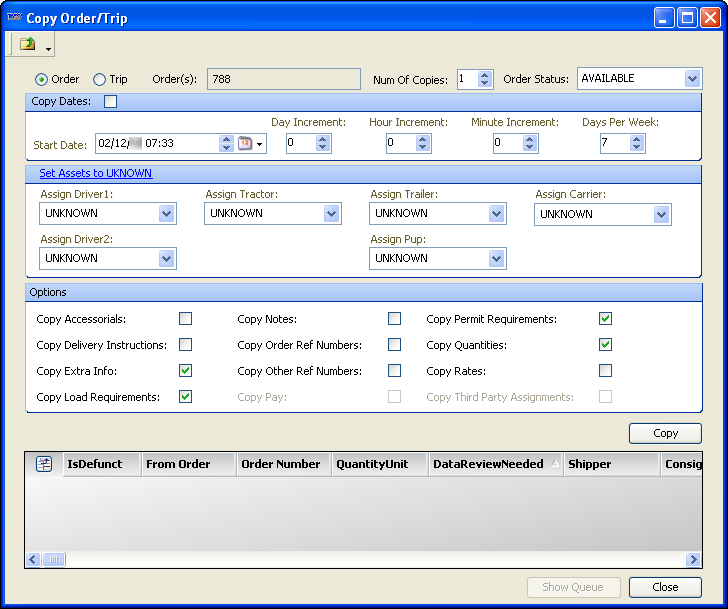
Task: Sort by the Order Number column header
Action: click(x=281, y=464)
